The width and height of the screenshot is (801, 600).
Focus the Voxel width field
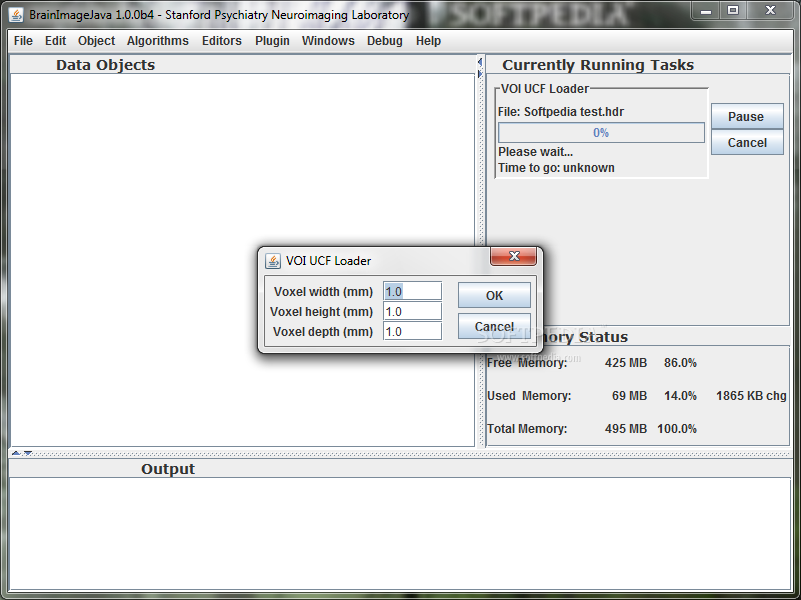coord(412,291)
